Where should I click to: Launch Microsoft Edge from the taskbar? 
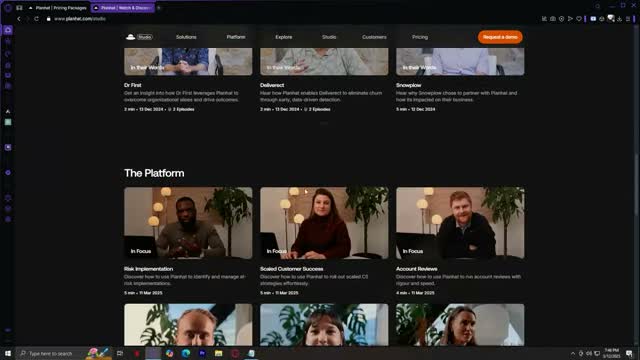click(x=186, y=353)
